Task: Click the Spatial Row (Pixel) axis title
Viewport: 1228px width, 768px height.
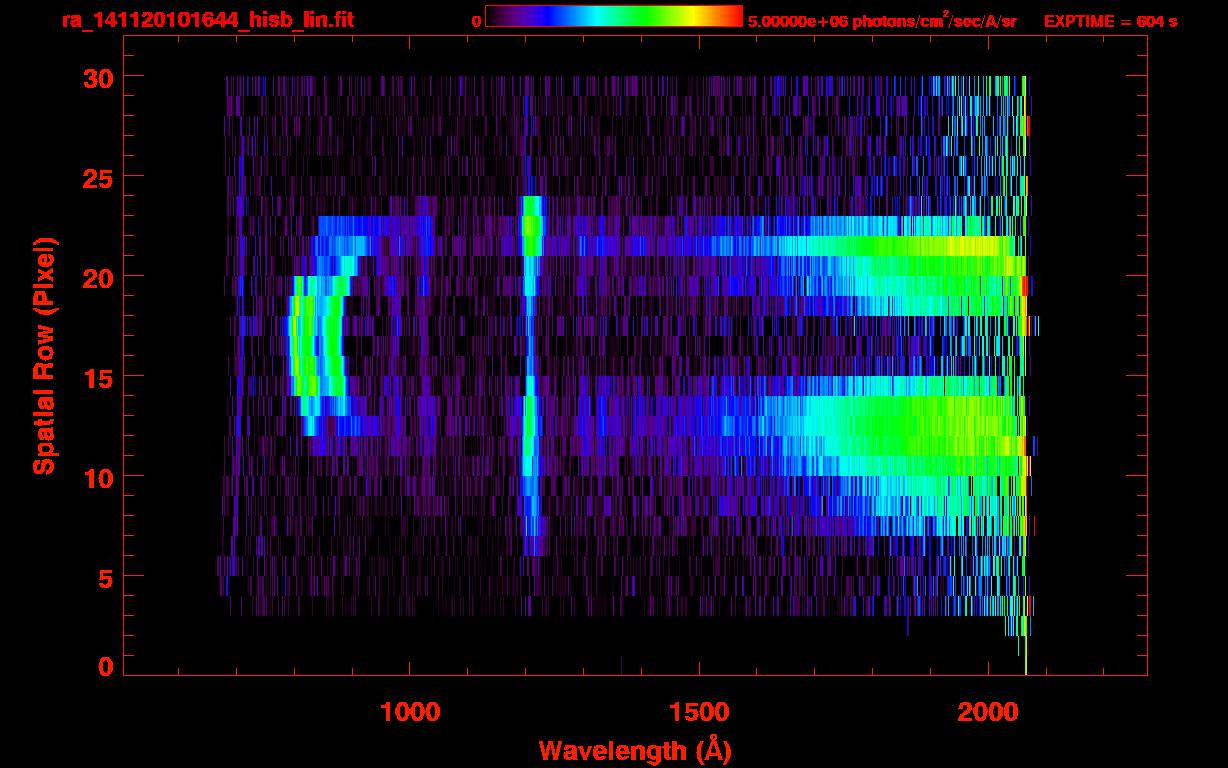Action: (45, 355)
